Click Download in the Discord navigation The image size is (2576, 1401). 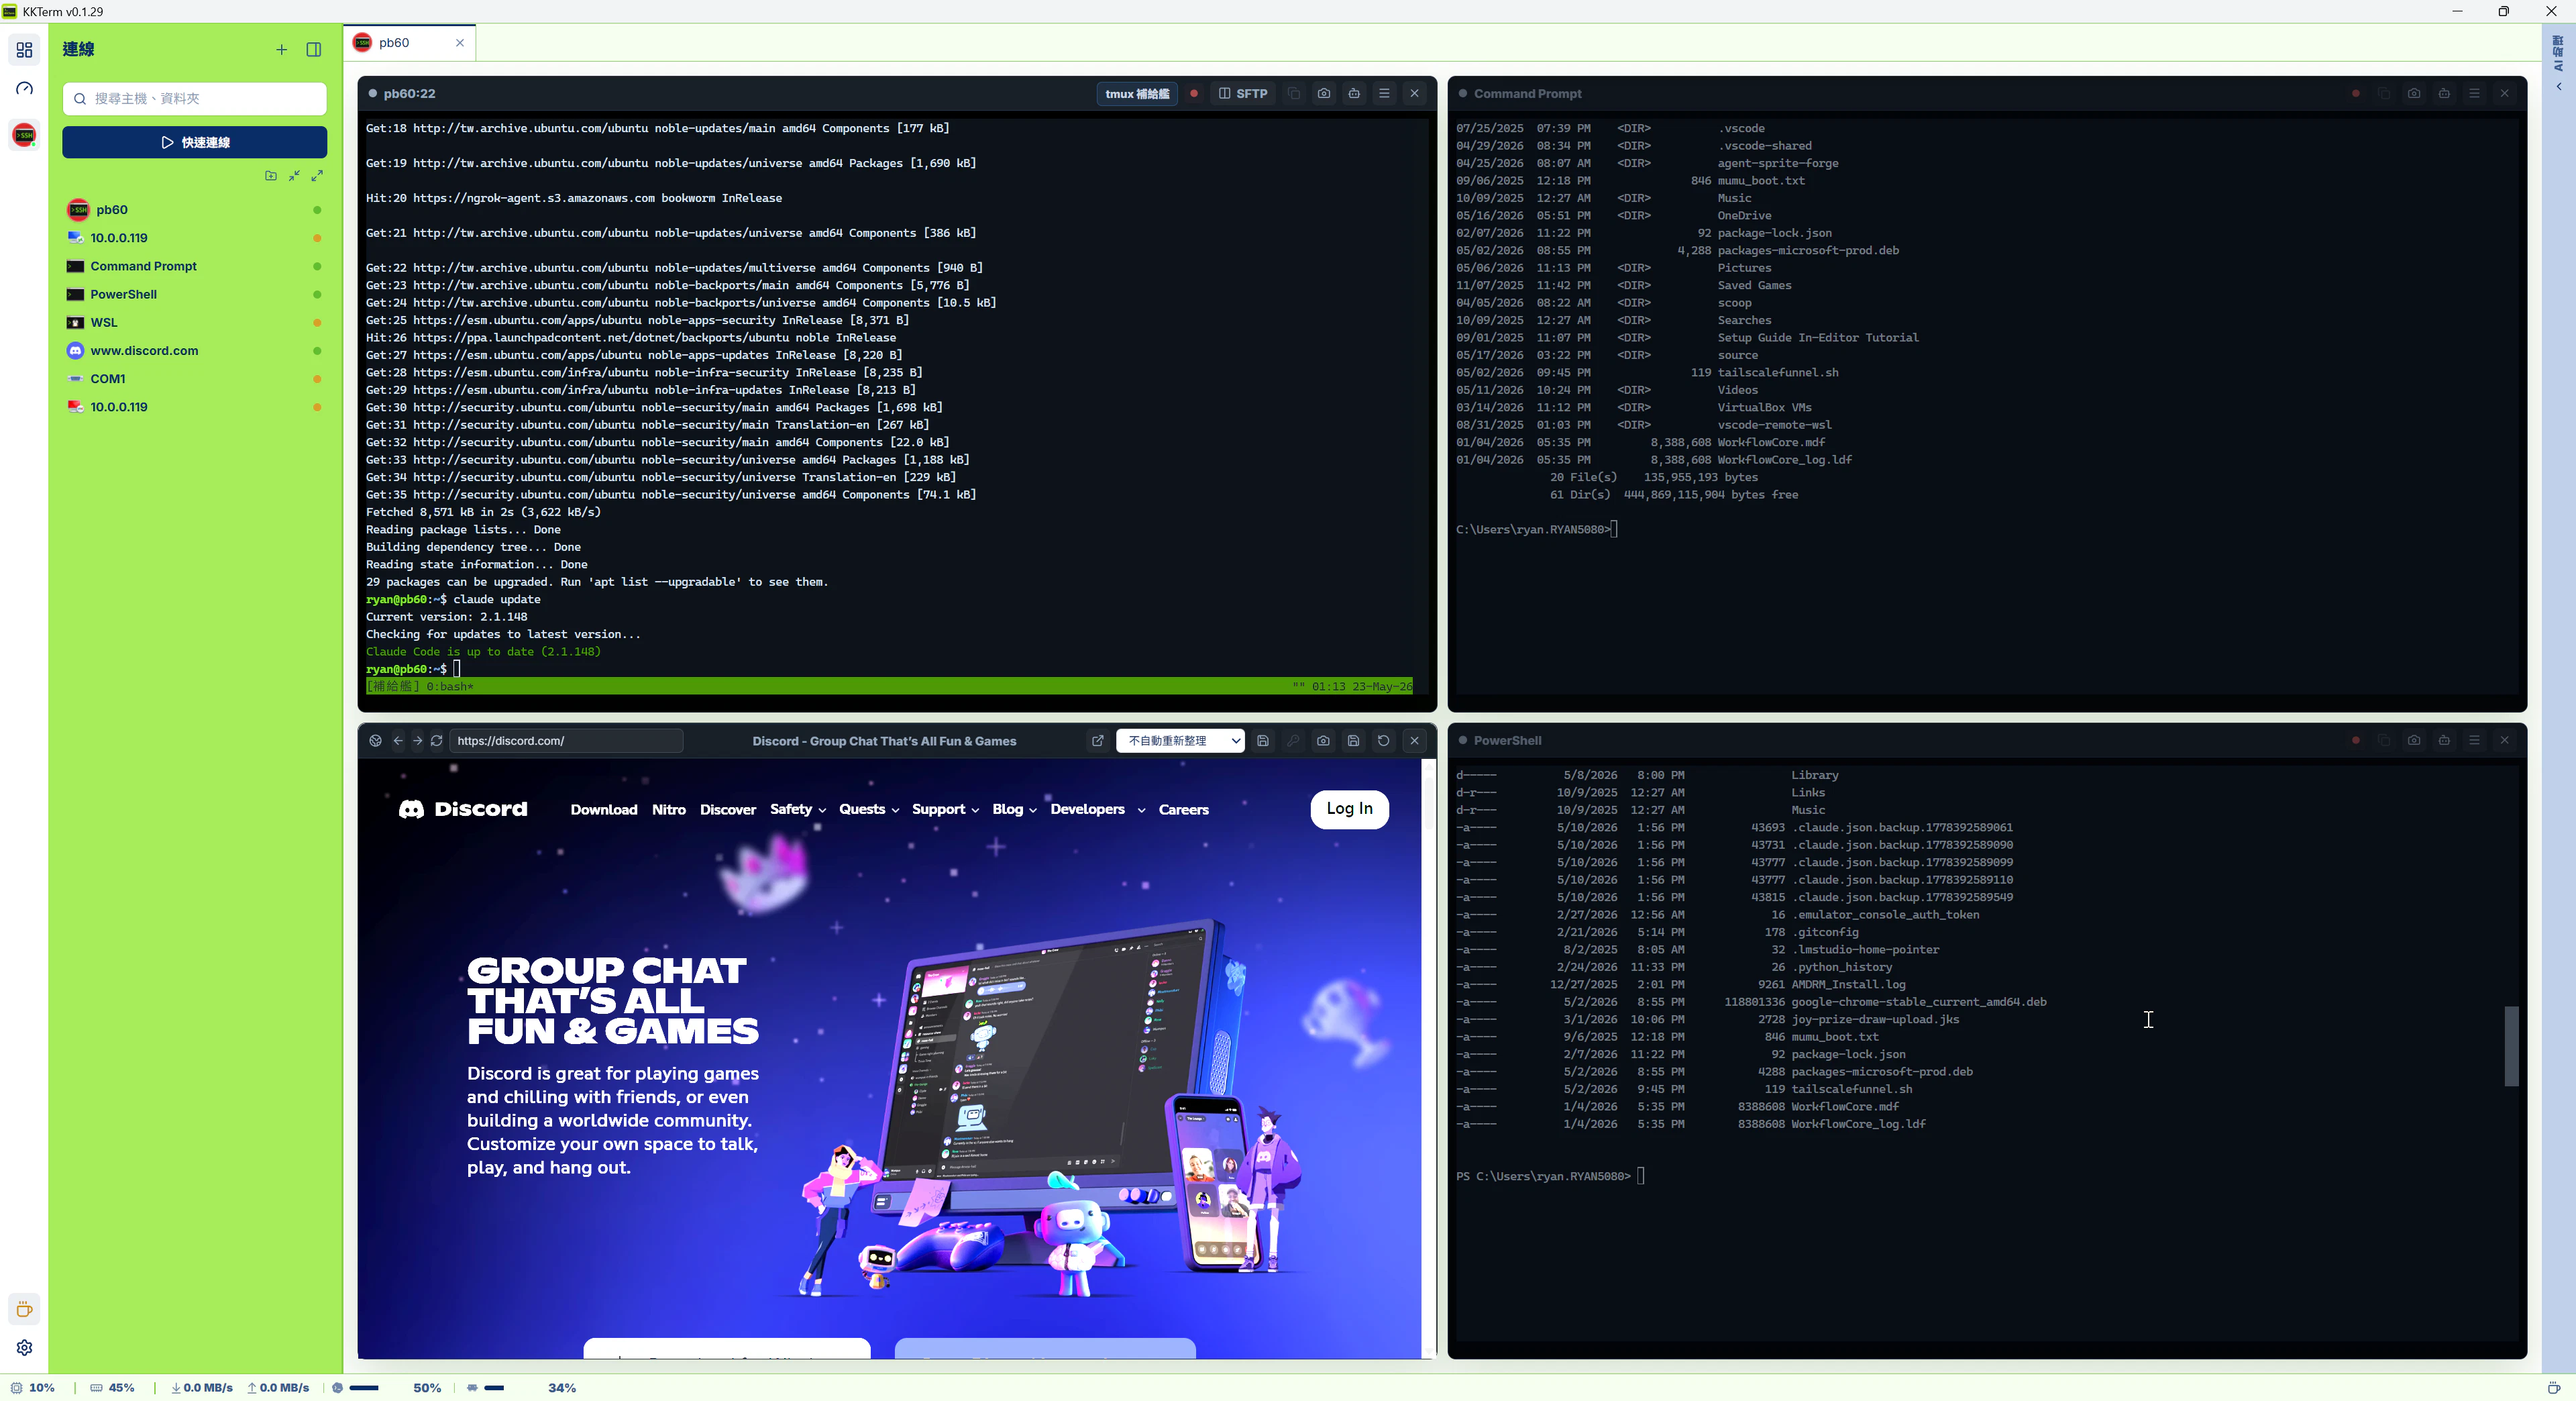click(603, 810)
